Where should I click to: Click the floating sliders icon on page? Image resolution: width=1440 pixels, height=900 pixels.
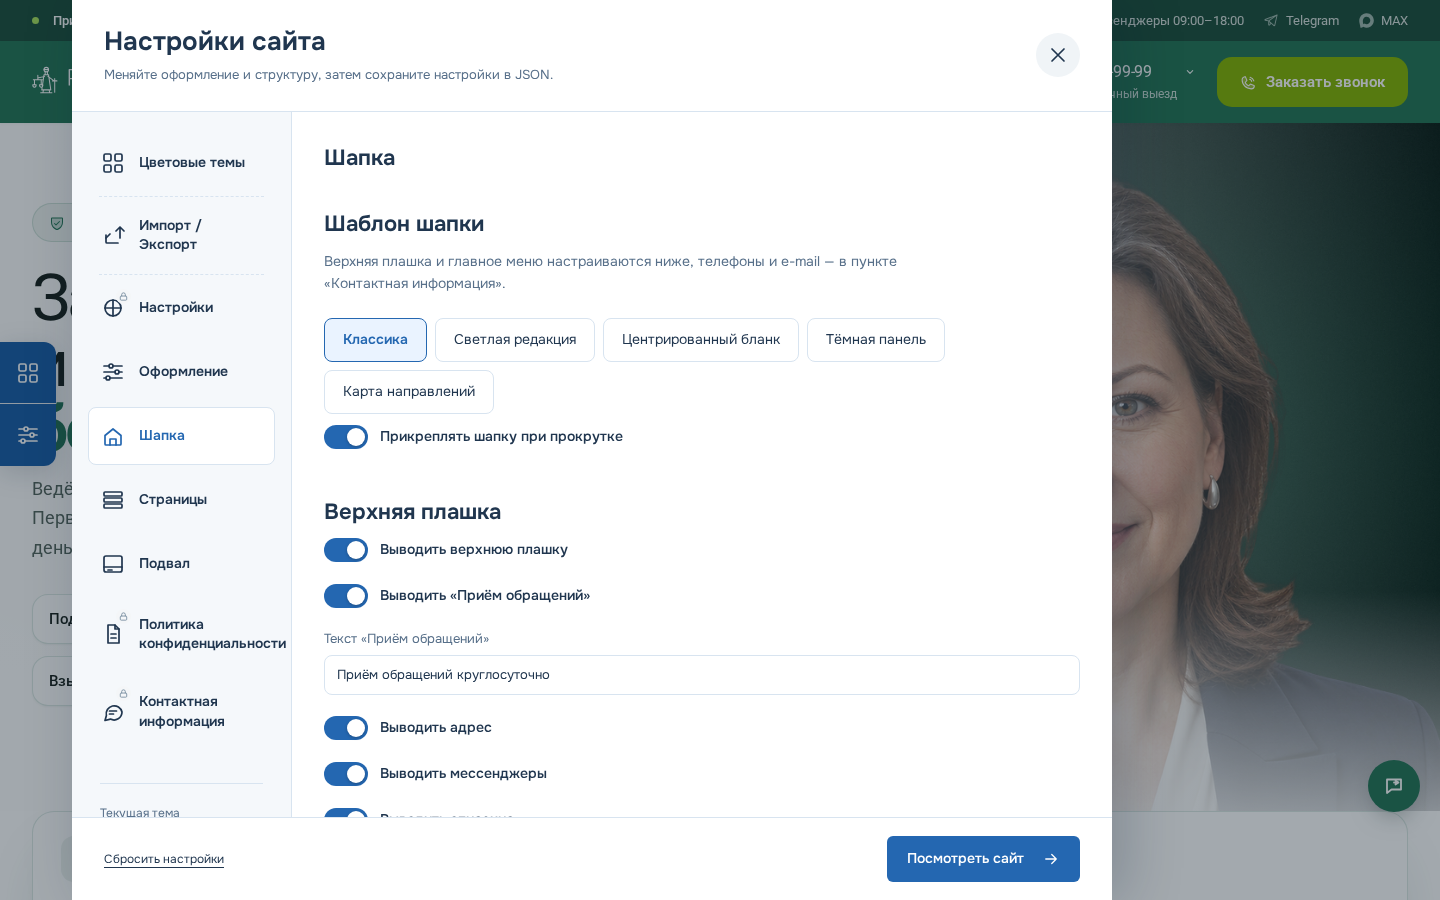(x=28, y=435)
